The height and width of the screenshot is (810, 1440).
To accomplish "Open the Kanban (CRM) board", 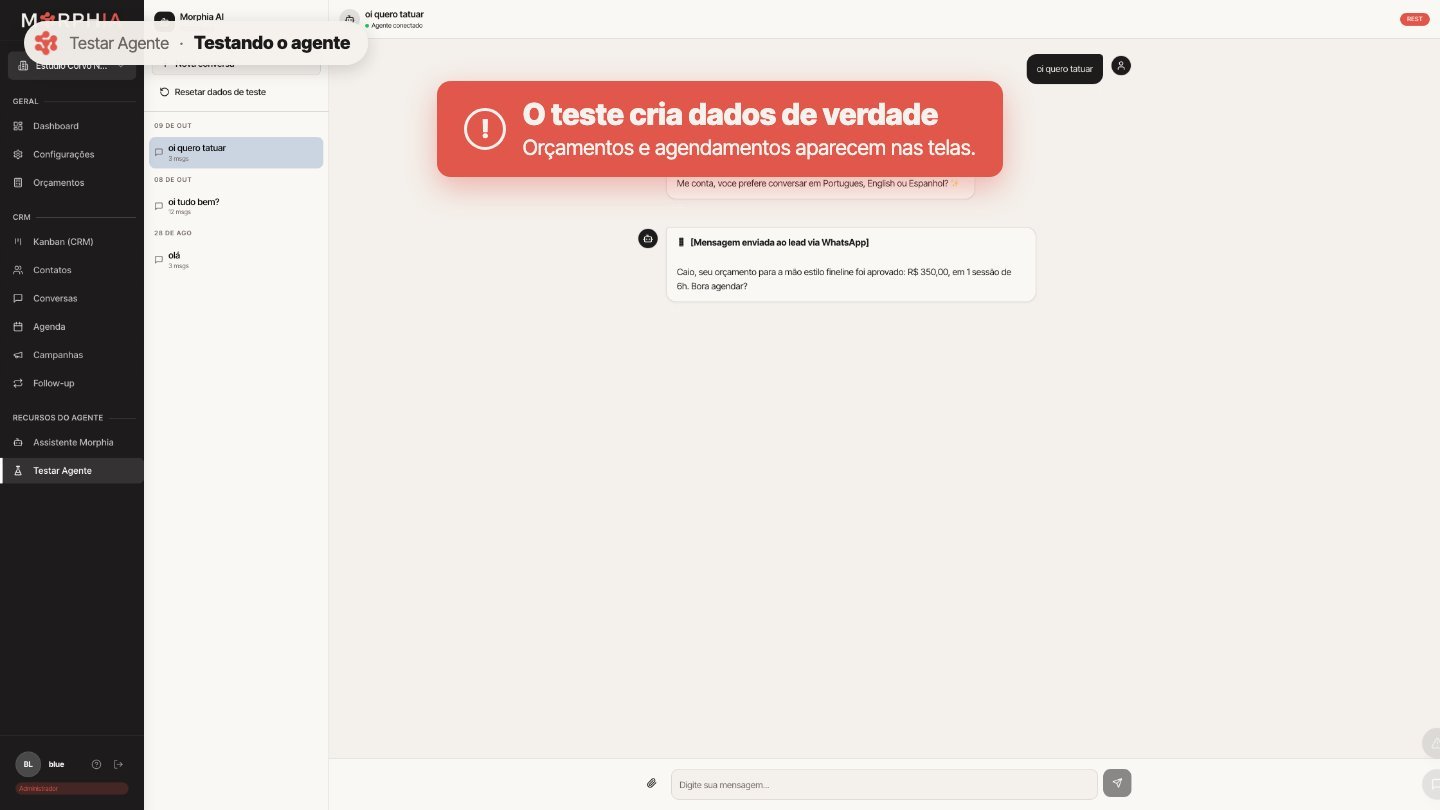I will click(70, 242).
